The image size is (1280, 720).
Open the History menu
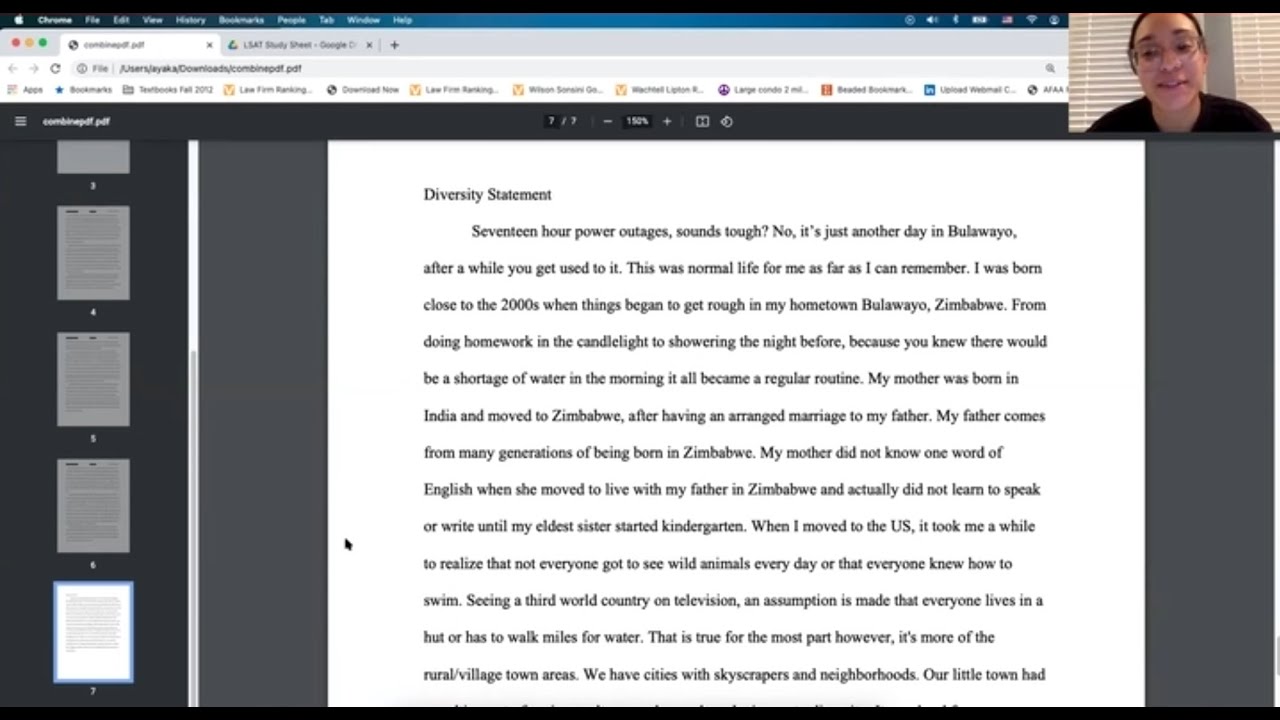(190, 20)
